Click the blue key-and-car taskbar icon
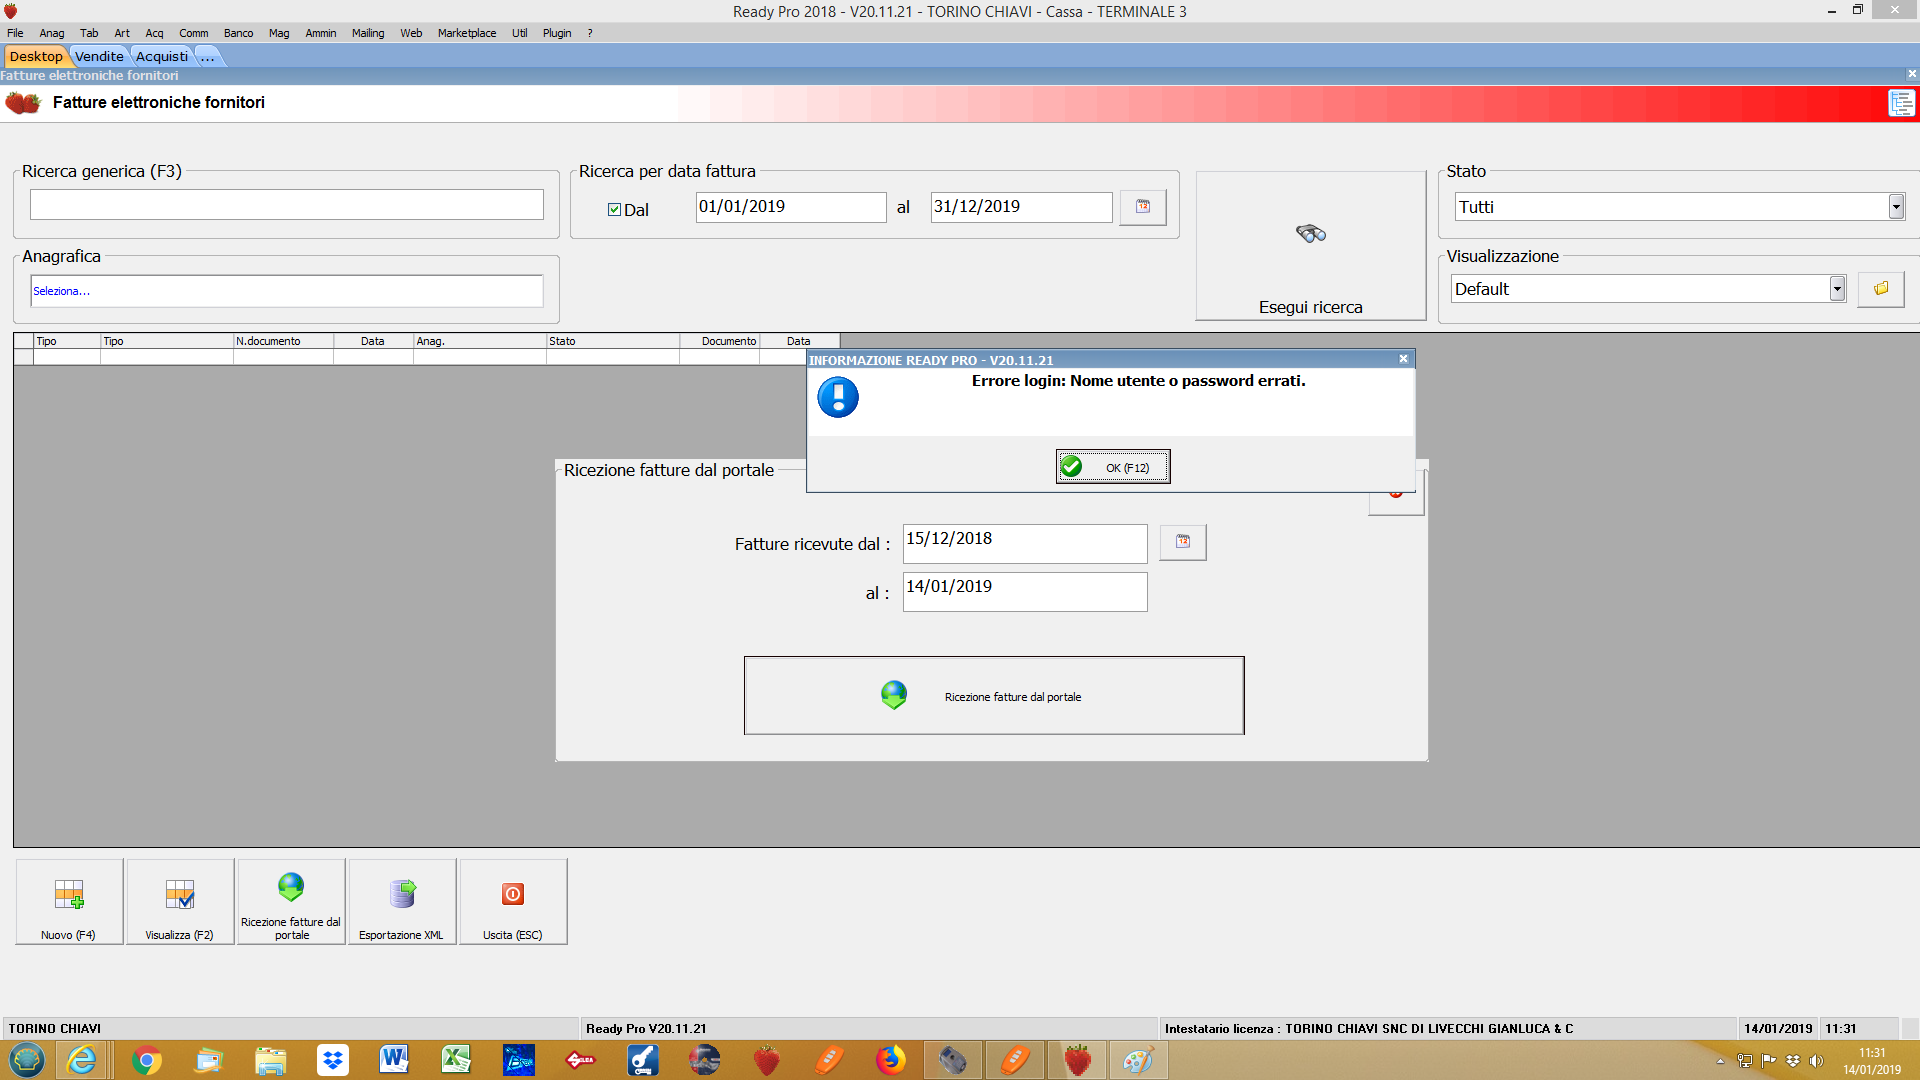Screen dimensions: 1920x1080 (x=642, y=1060)
